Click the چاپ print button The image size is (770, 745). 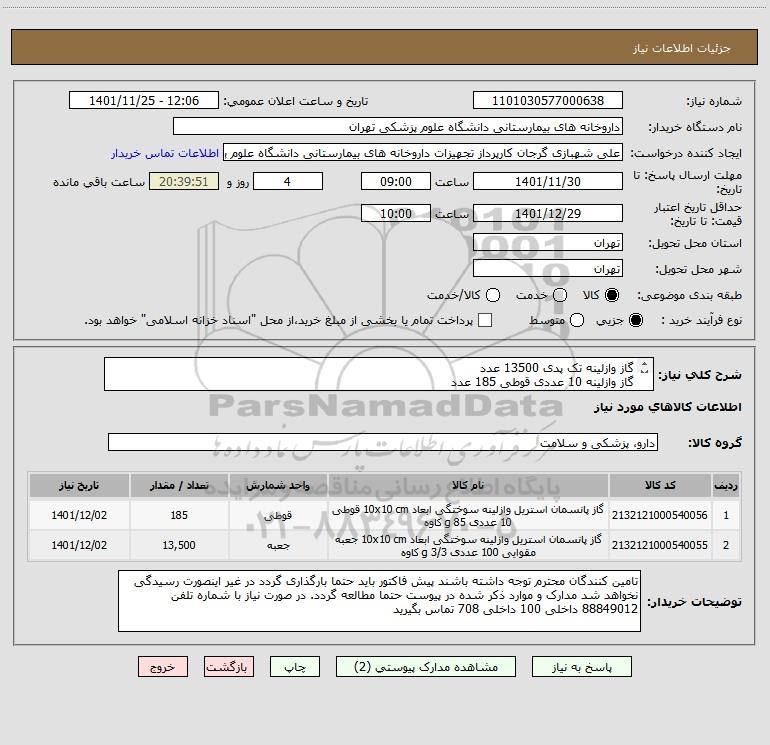pos(295,667)
